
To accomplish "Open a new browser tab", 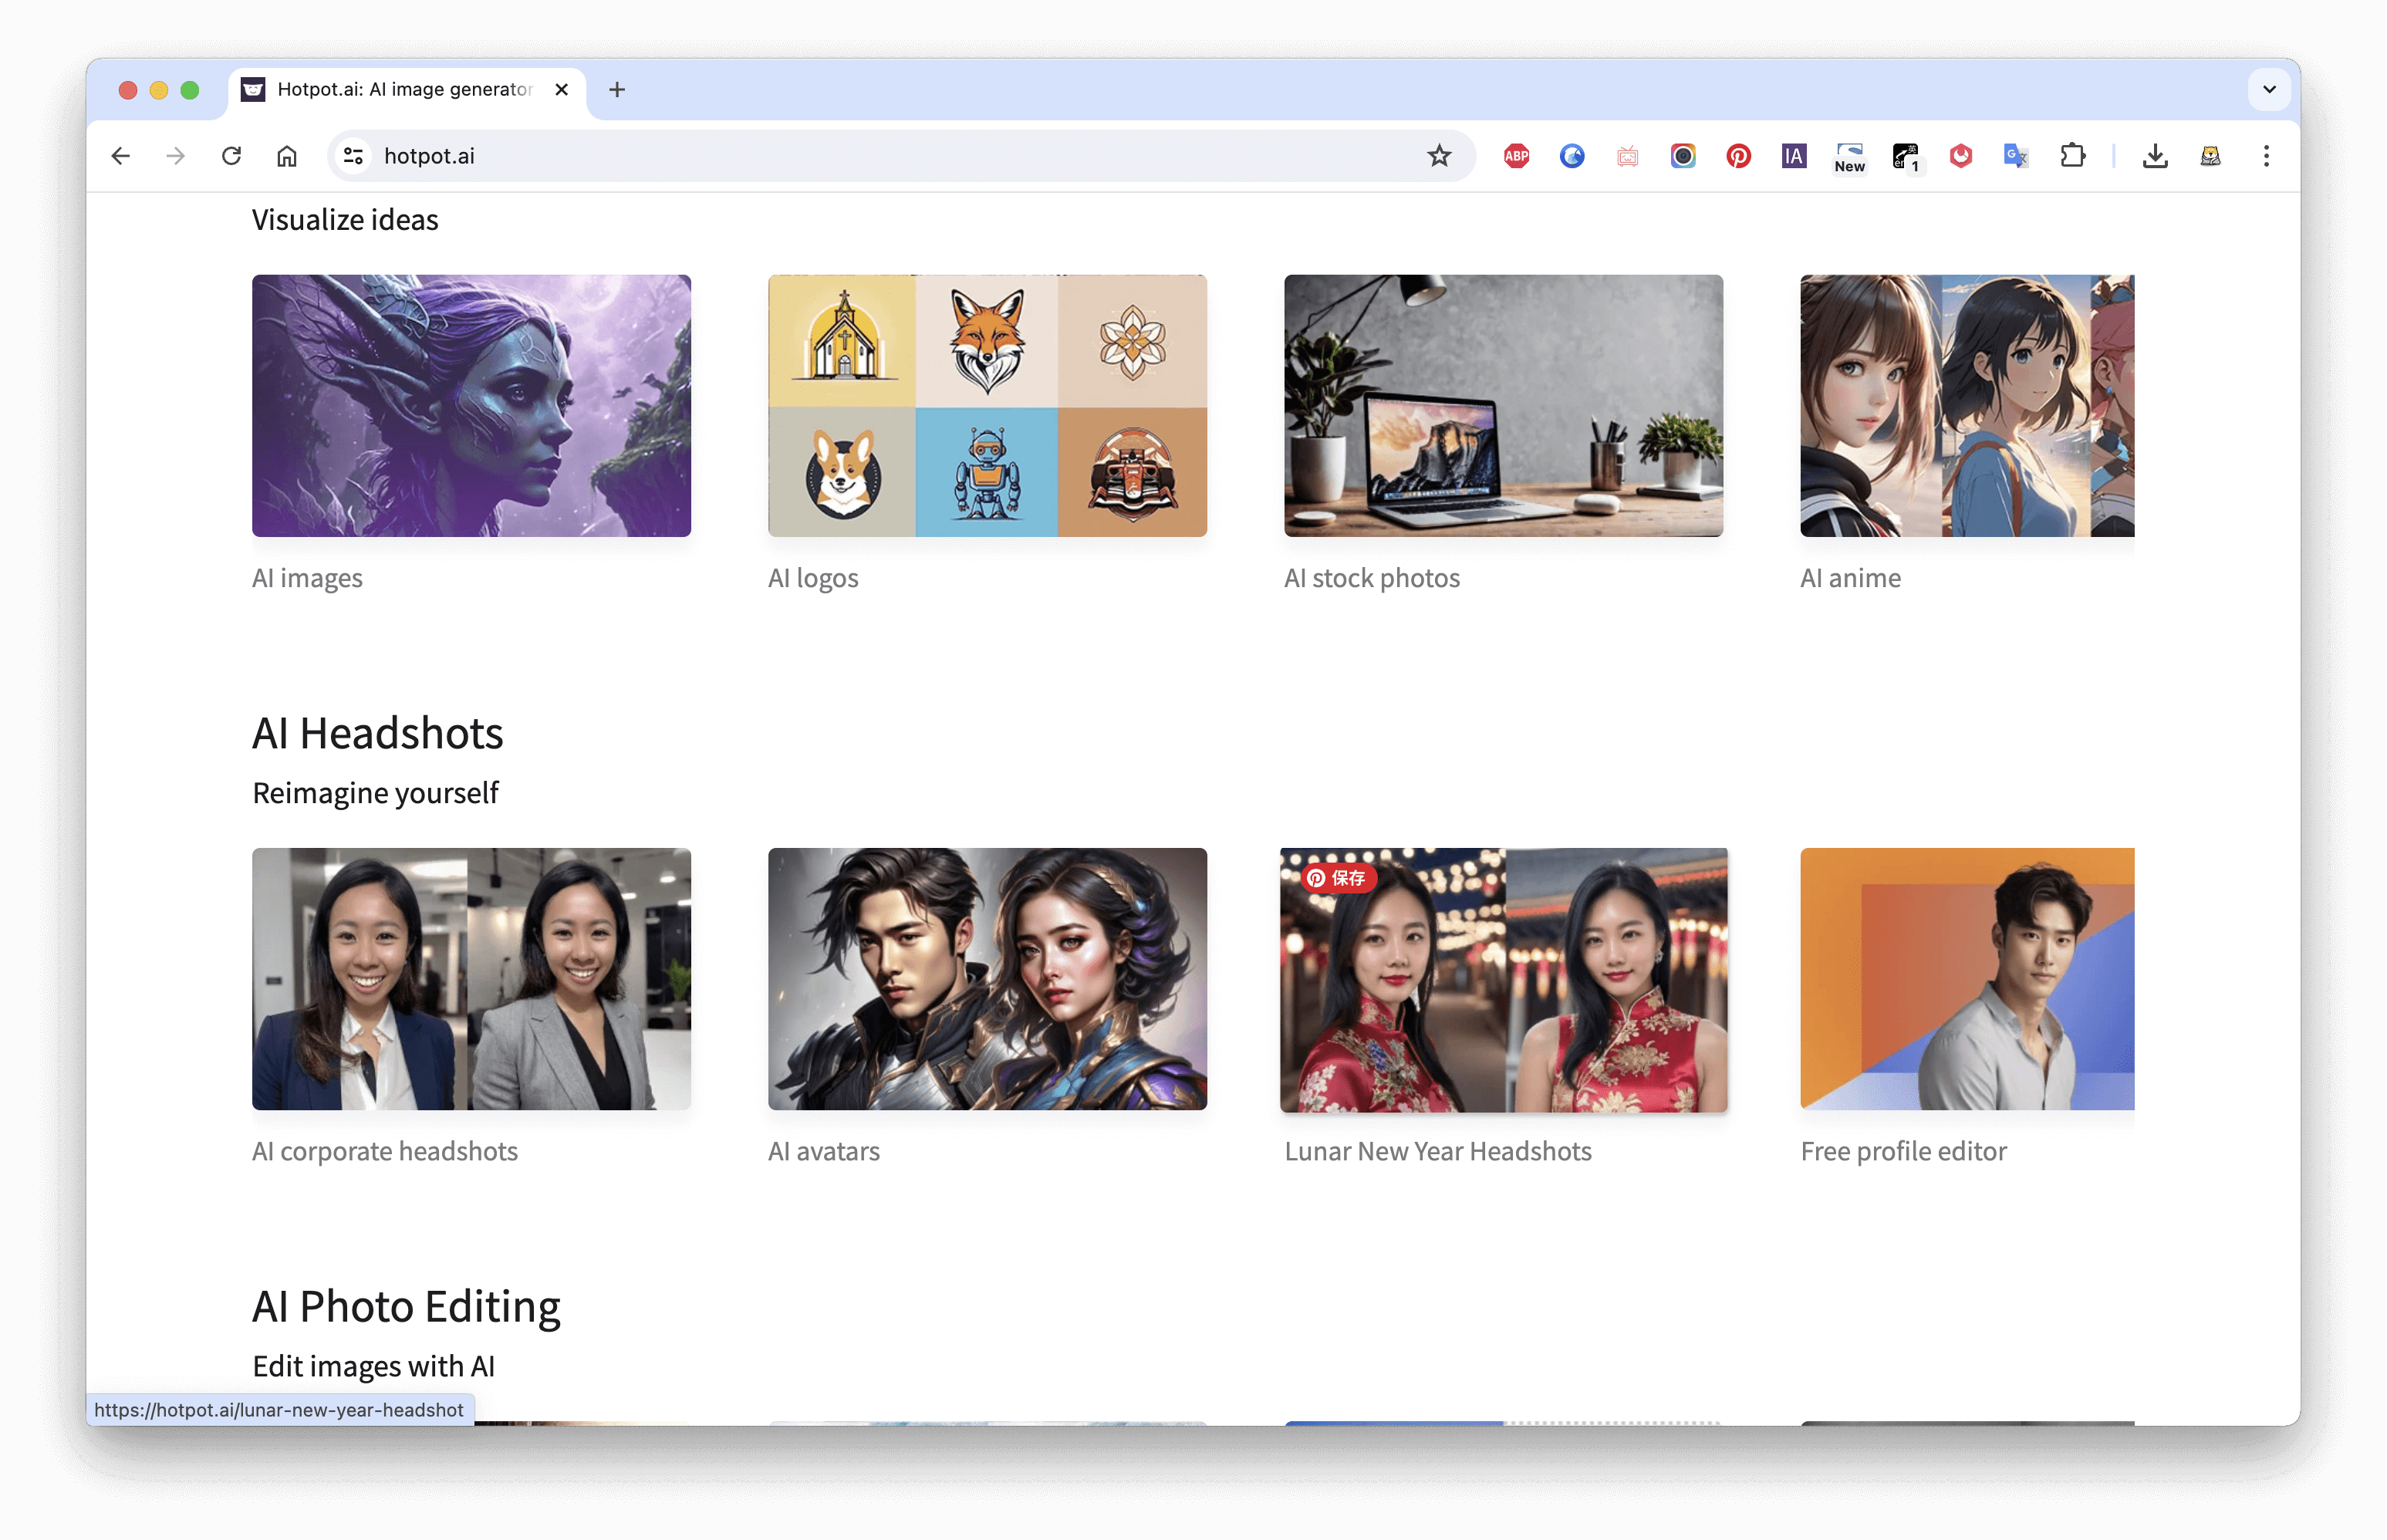I will coord(617,90).
